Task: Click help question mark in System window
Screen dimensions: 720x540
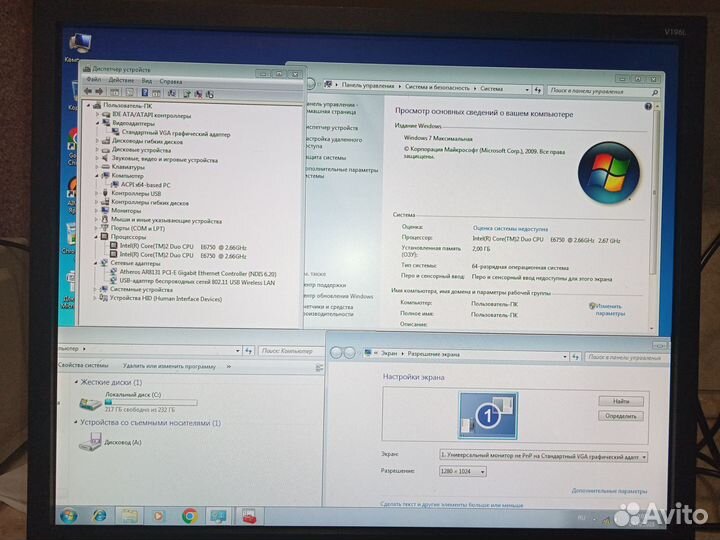Action: 647,107
